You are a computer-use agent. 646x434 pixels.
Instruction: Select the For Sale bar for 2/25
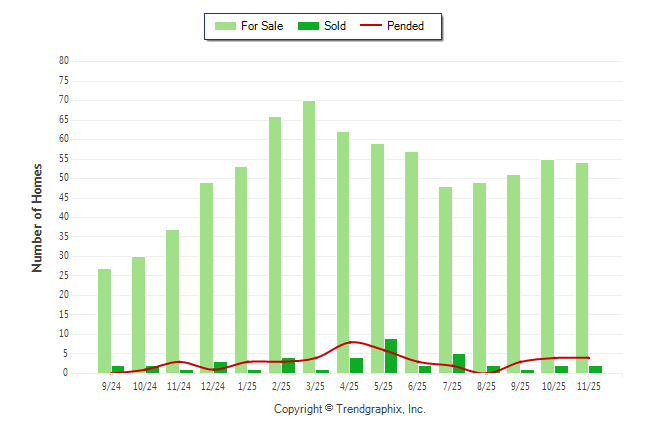(x=275, y=244)
